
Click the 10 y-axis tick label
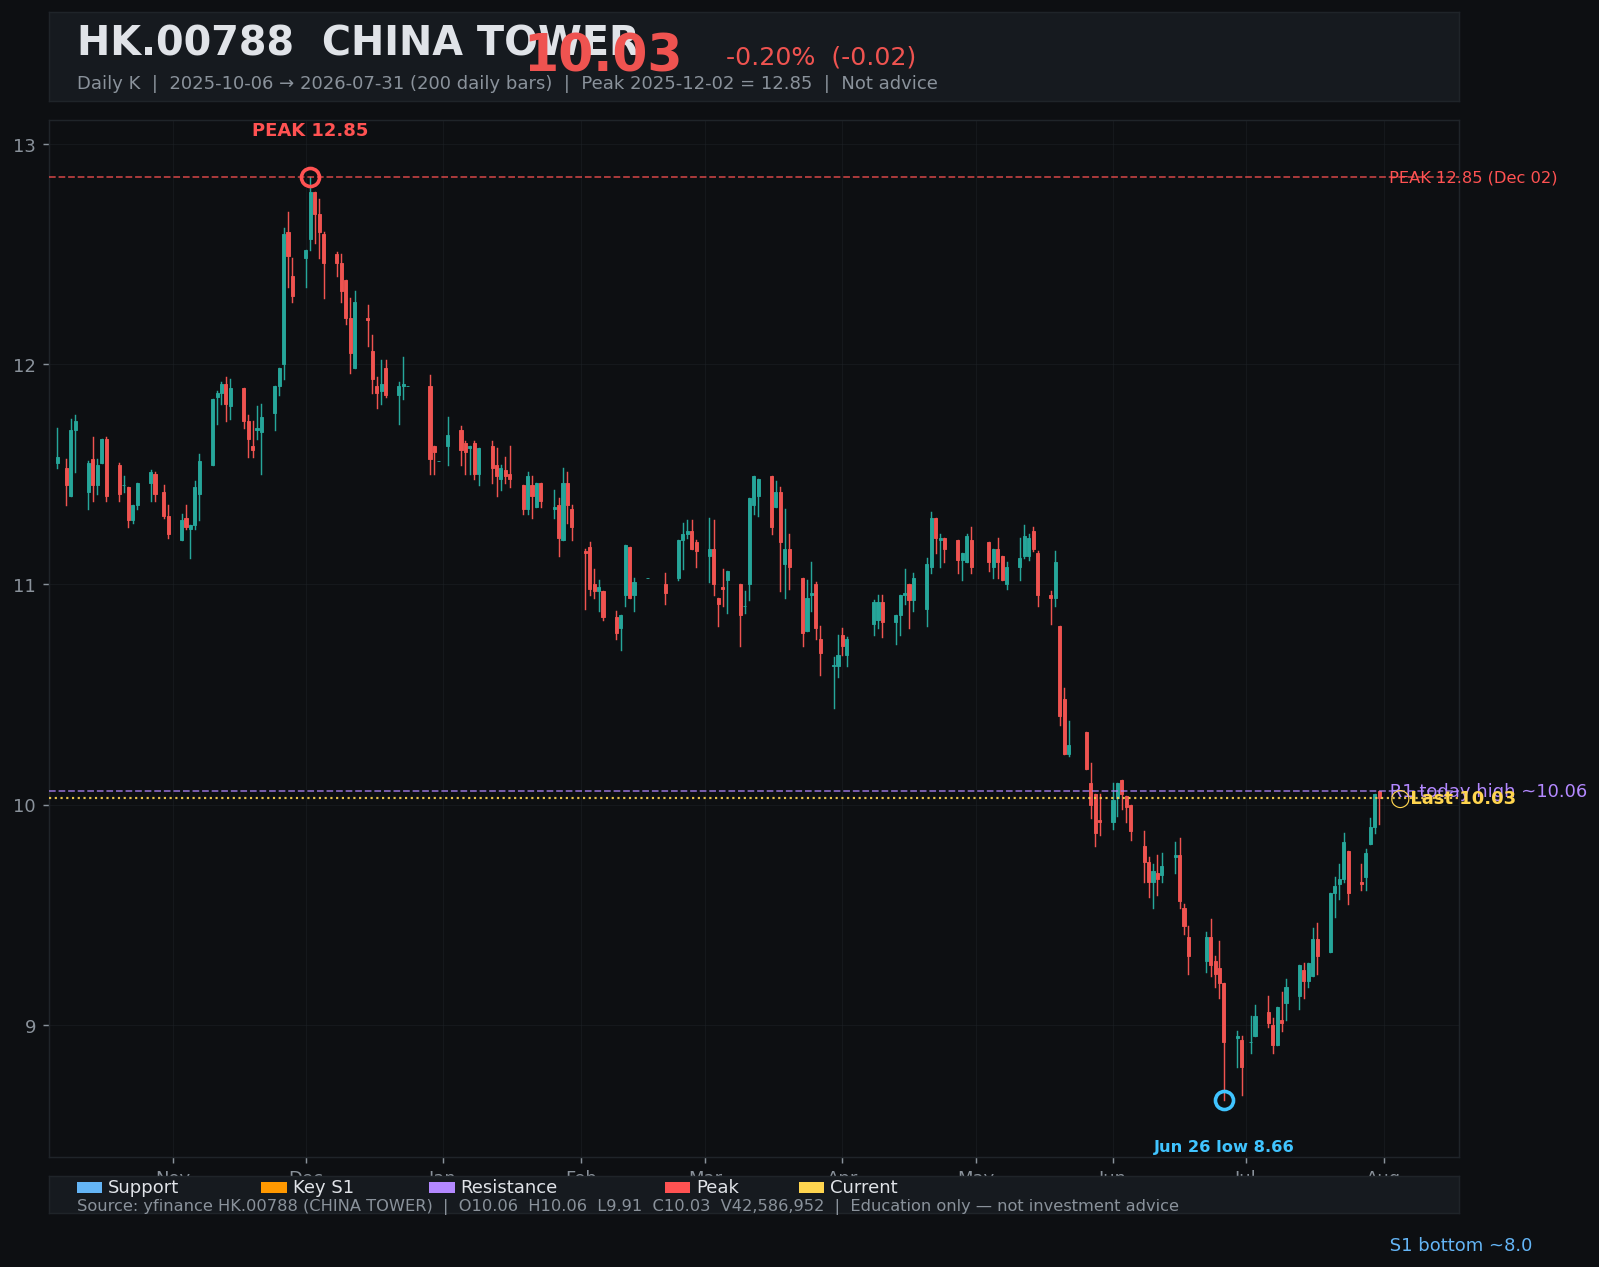click(x=24, y=806)
